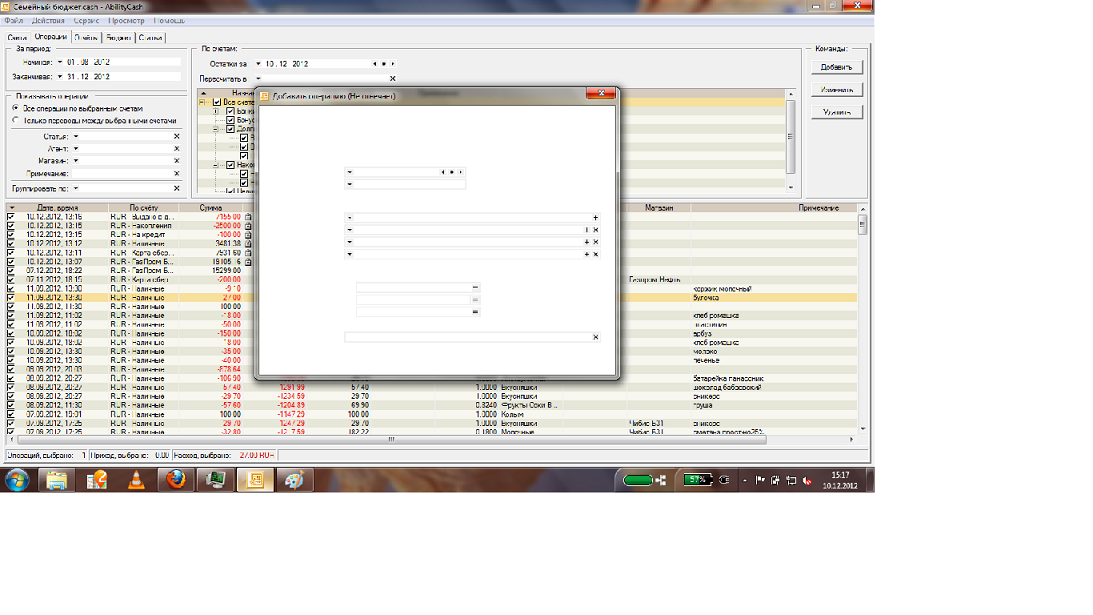Click the plus icon on the dialog's first row
Image resolution: width=1093 pixels, height=615 pixels.
tap(595, 217)
